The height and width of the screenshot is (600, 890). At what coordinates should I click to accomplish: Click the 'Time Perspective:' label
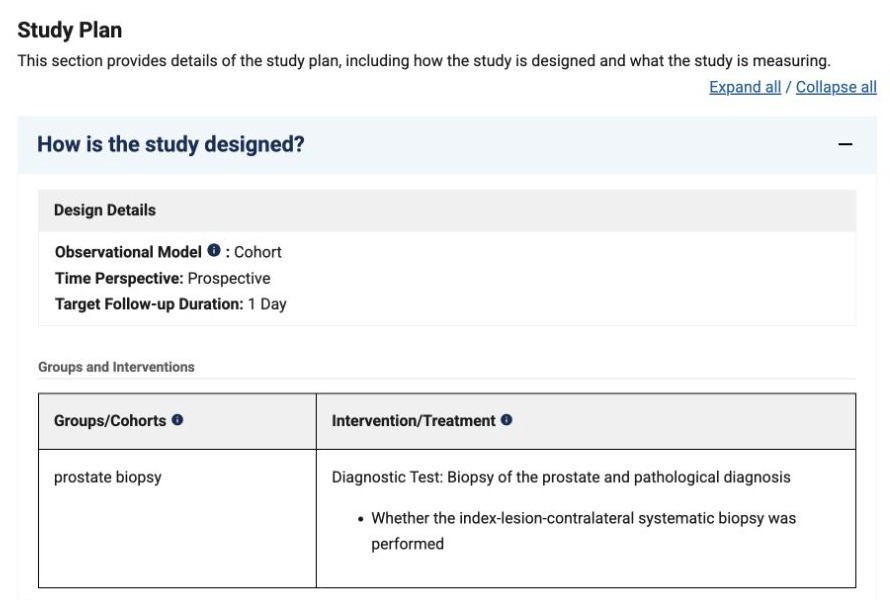pos(119,278)
